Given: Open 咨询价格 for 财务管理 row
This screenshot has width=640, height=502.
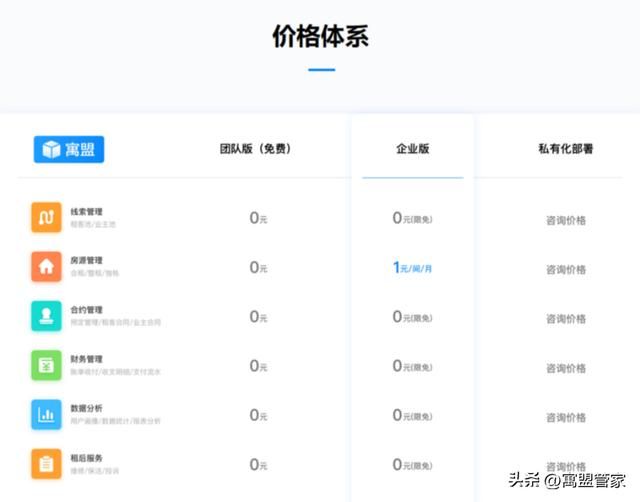Looking at the screenshot, I should [566, 368].
